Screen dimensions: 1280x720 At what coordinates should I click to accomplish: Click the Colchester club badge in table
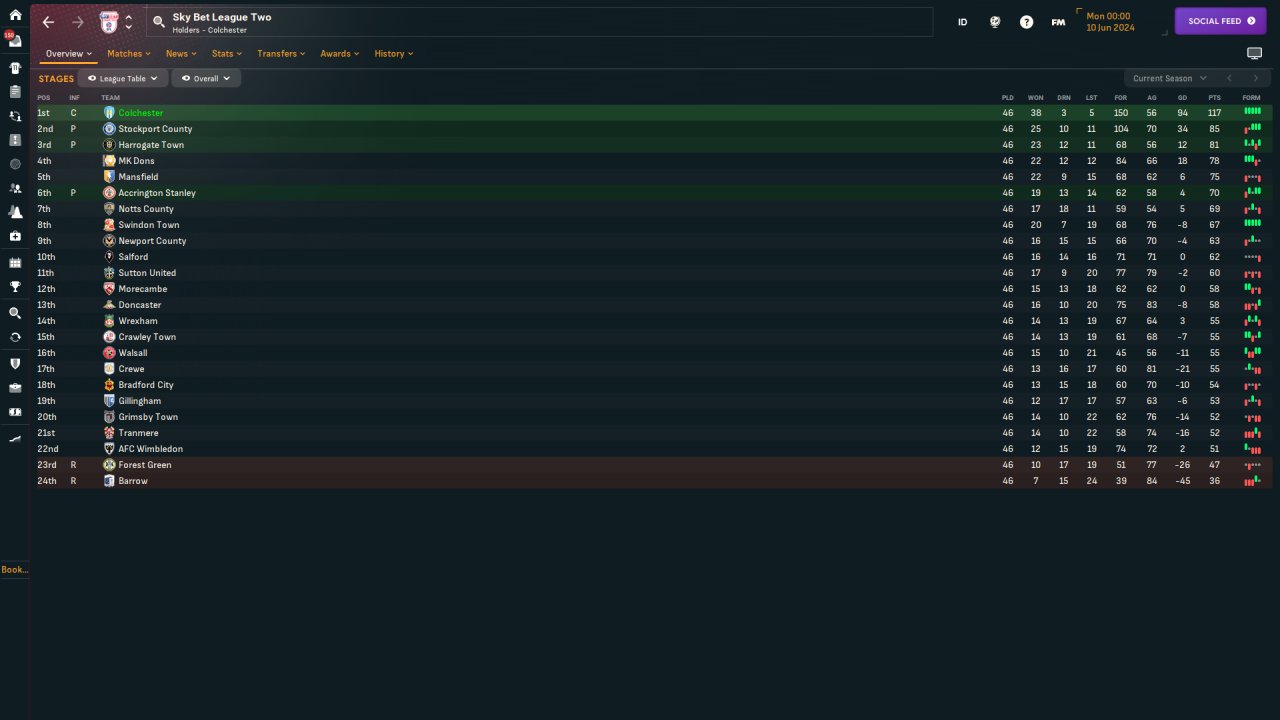109,113
